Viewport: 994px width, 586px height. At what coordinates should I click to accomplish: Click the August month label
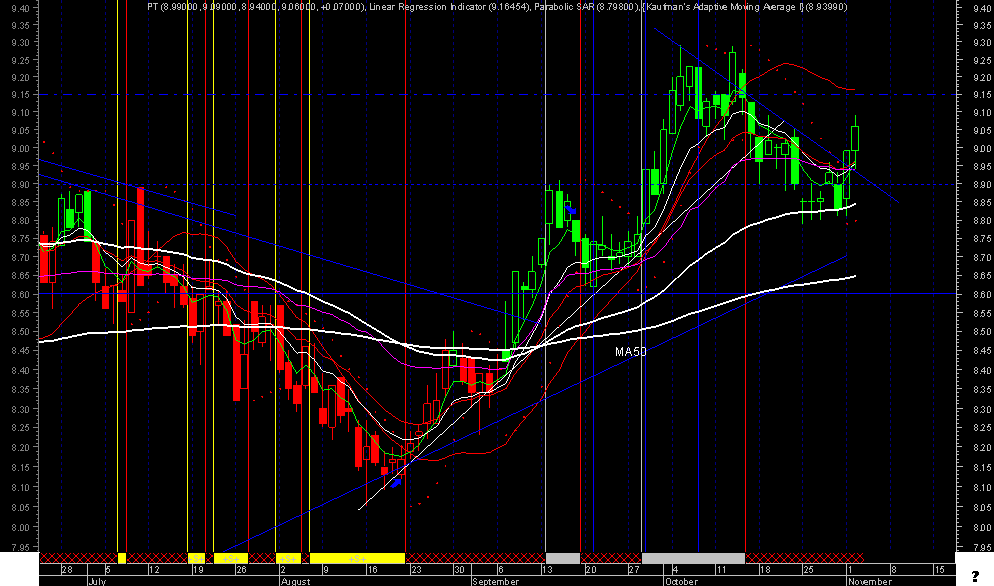295,581
